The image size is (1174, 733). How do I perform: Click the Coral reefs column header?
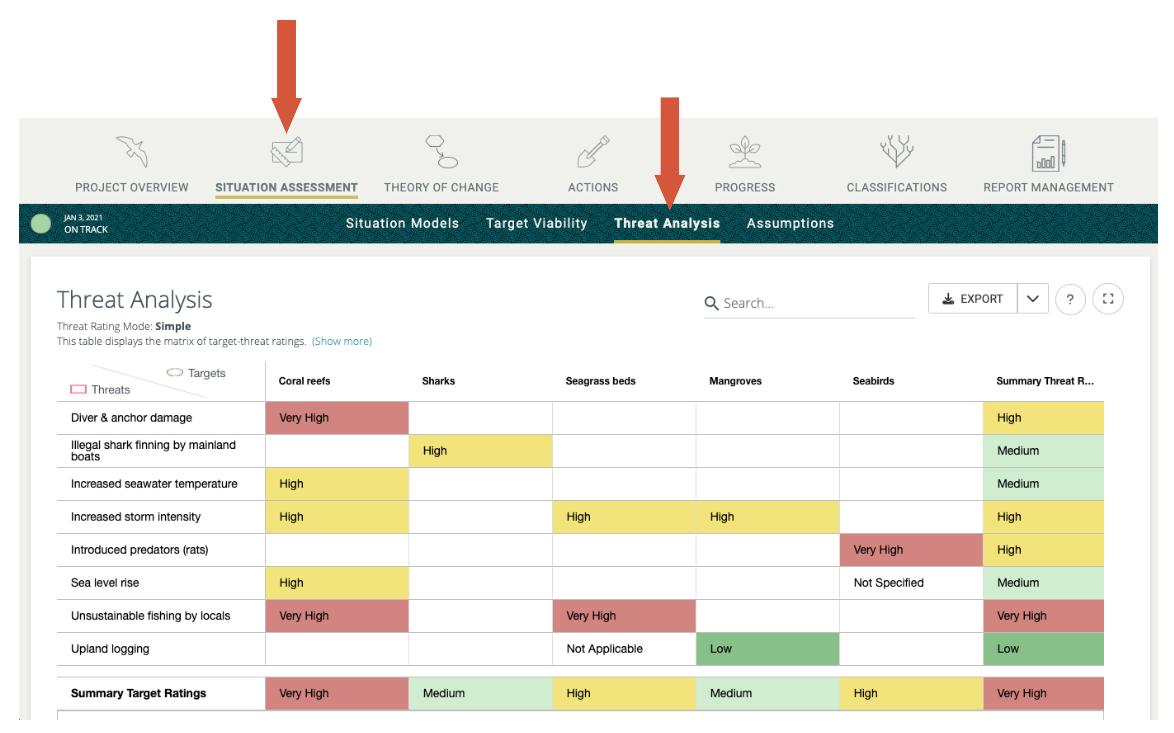[x=305, y=381]
